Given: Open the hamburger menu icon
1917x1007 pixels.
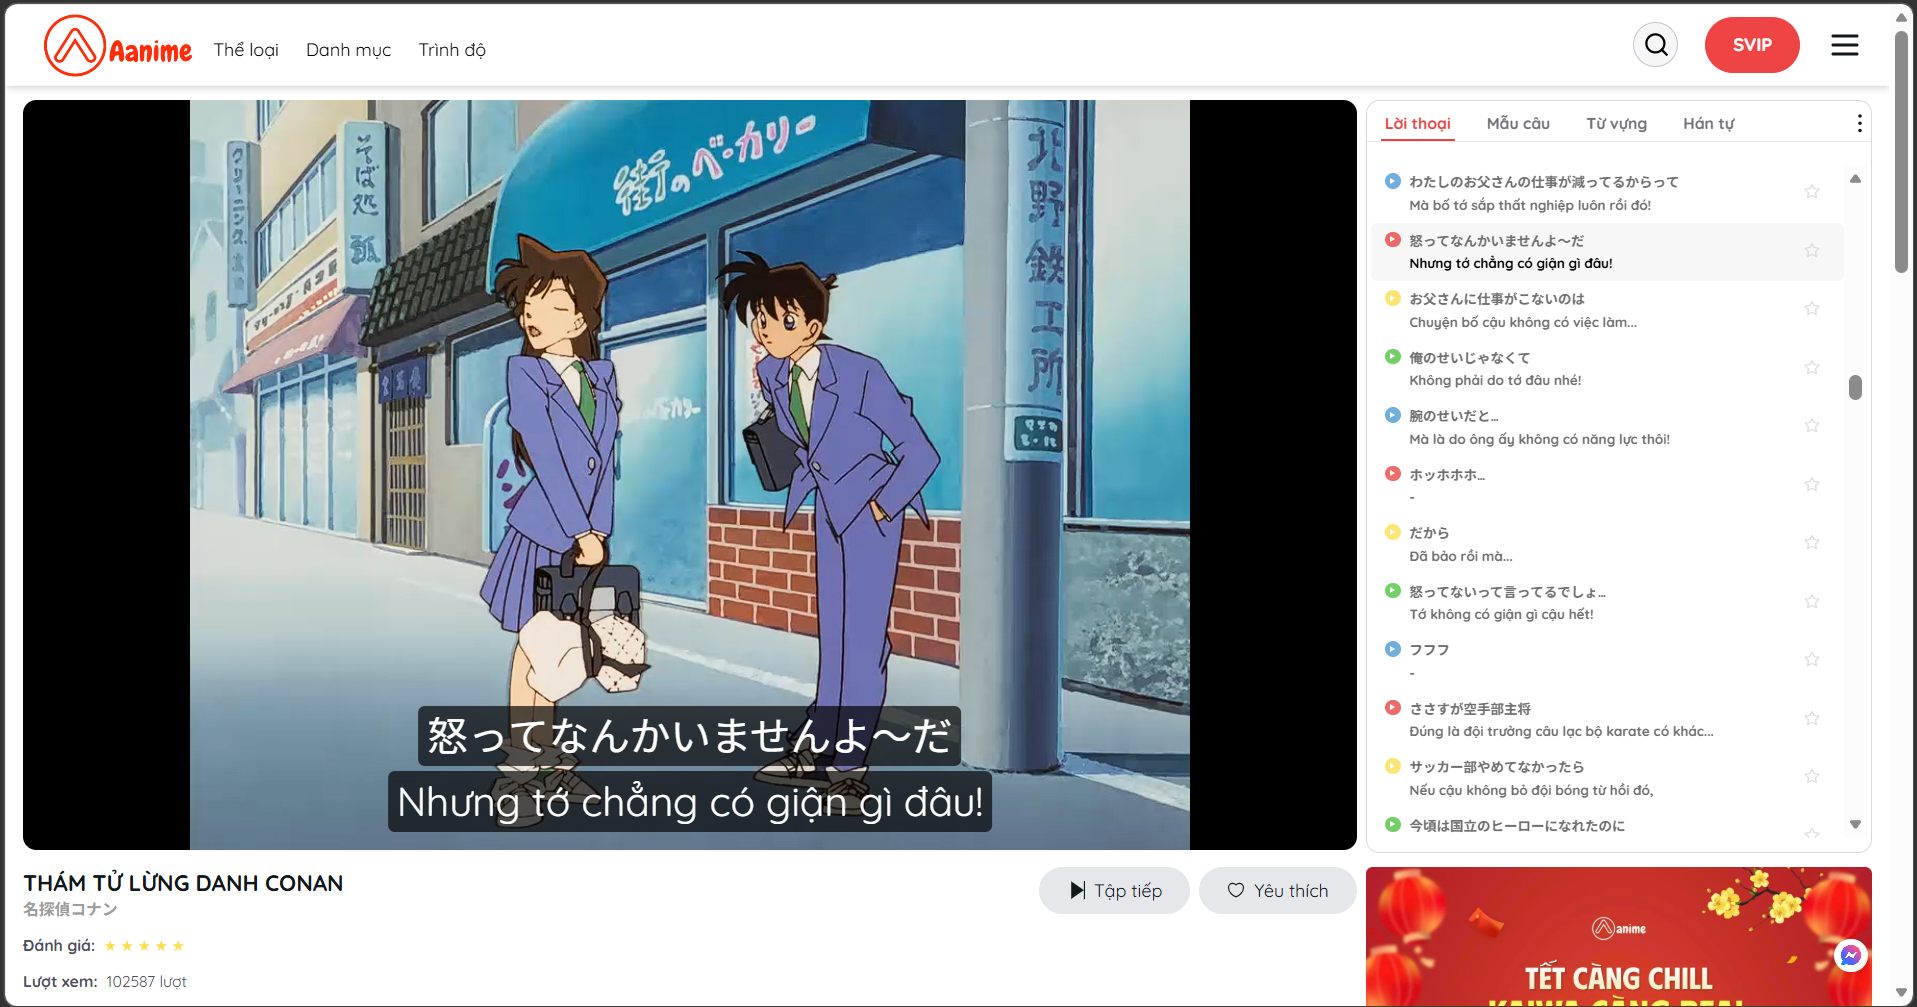Looking at the screenshot, I should coord(1844,45).
